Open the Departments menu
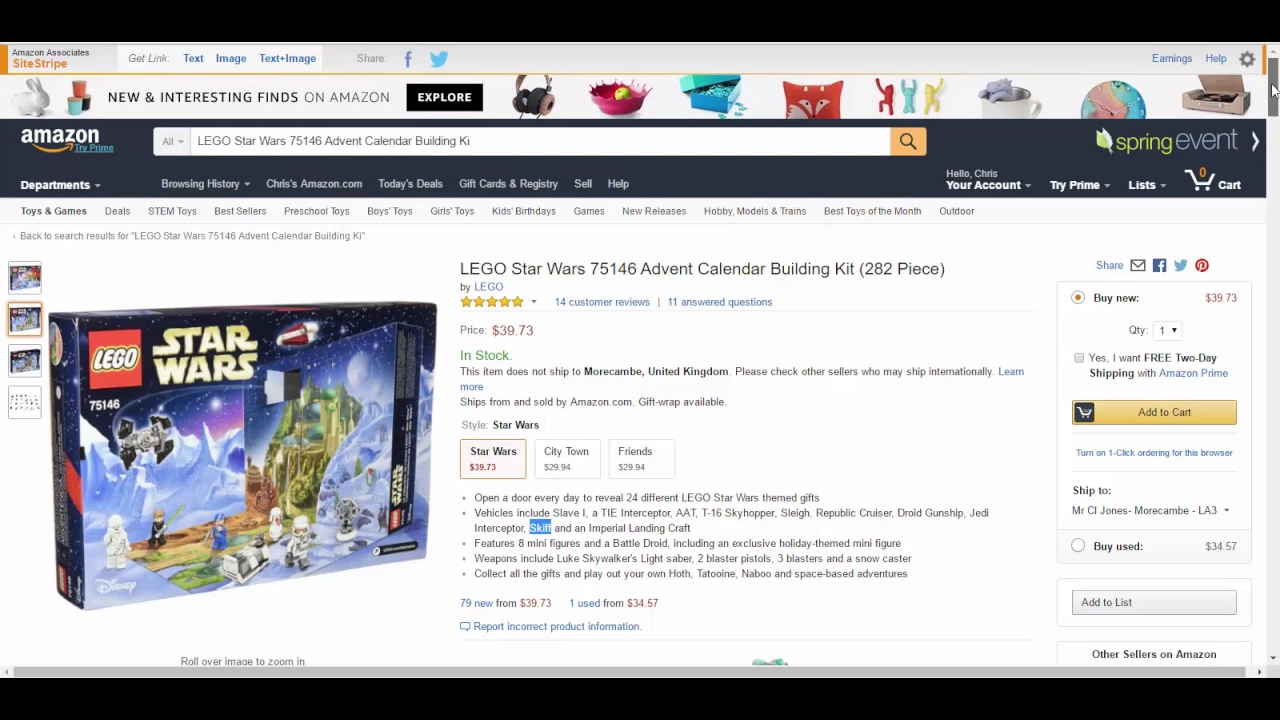 [61, 185]
